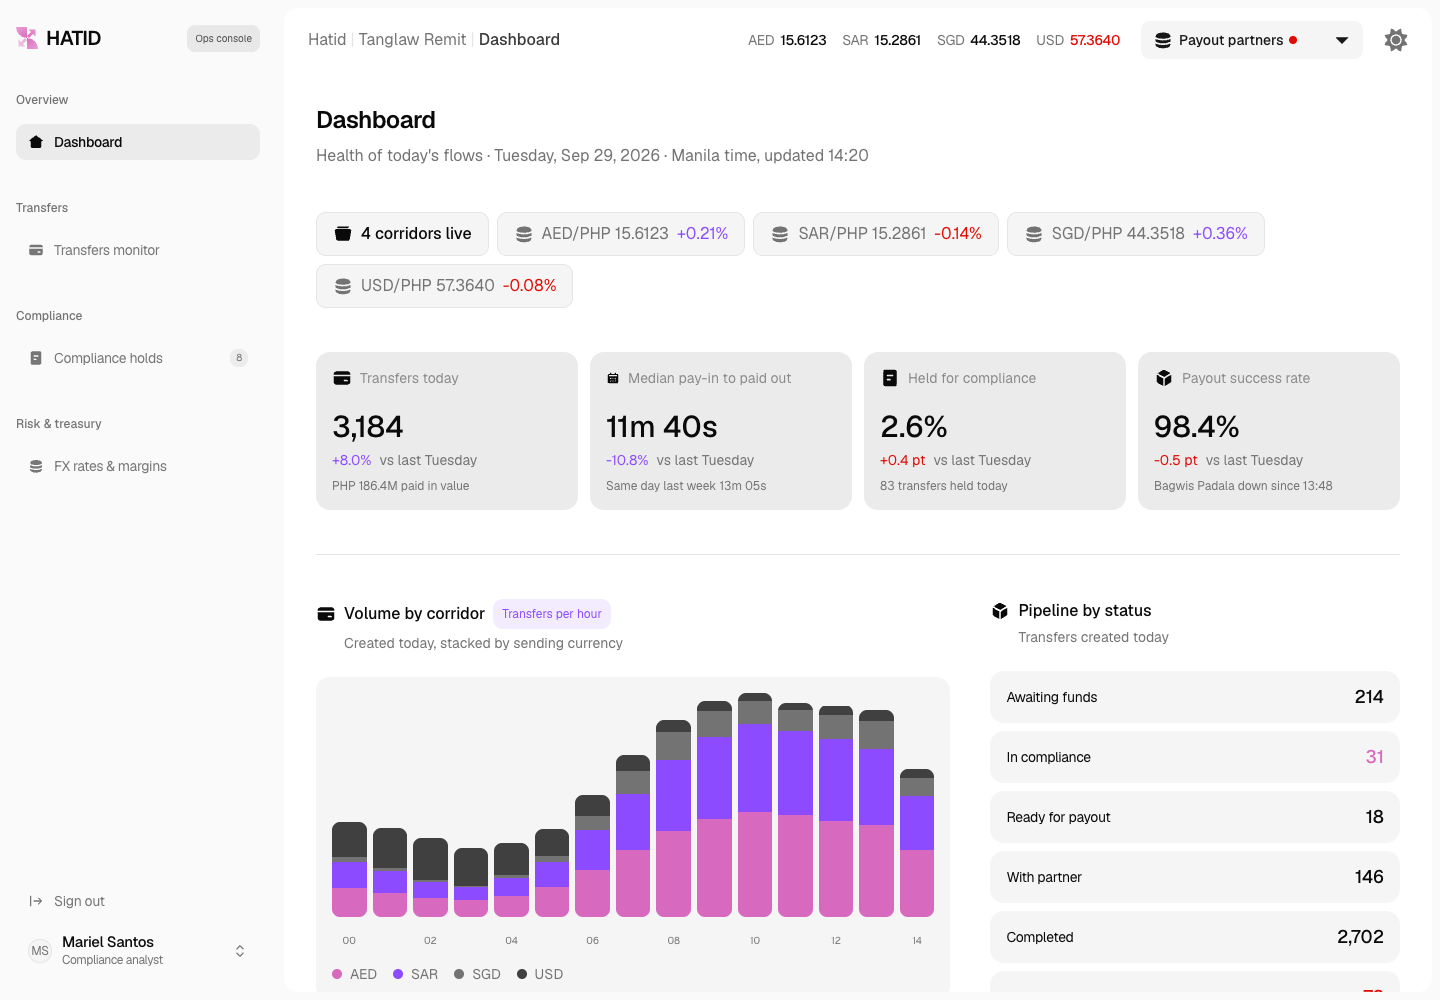Toggle the SAR legend series
Image resolution: width=1440 pixels, height=1000 pixels.
tap(415, 974)
